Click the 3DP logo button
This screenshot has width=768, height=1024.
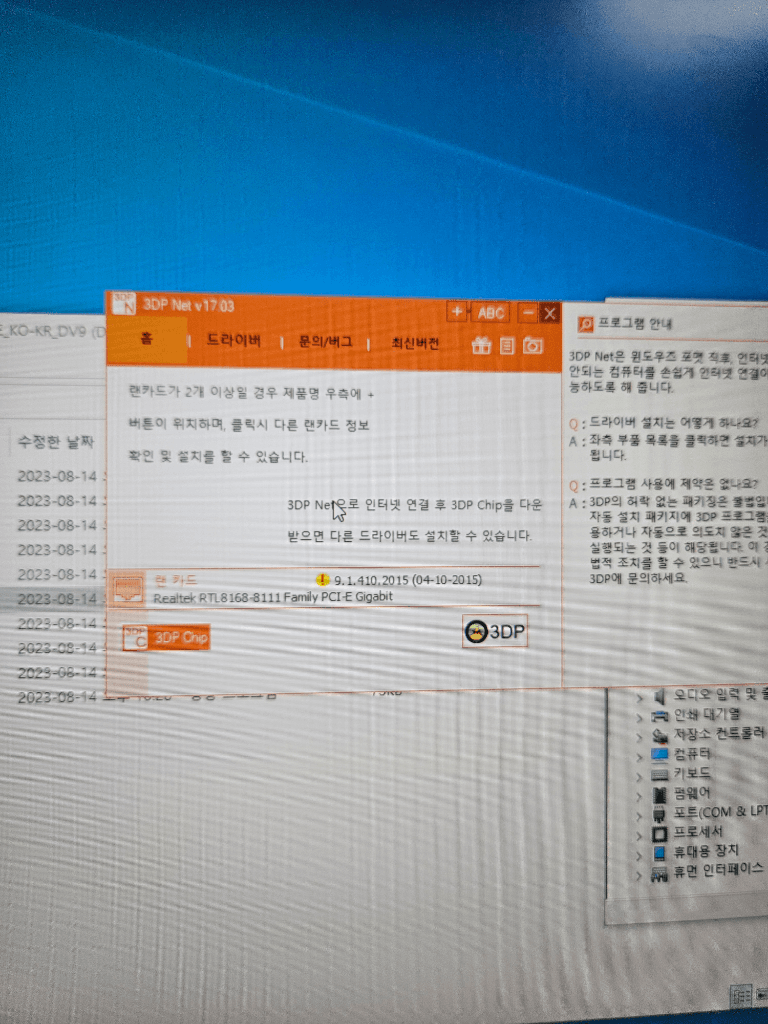click(x=494, y=632)
